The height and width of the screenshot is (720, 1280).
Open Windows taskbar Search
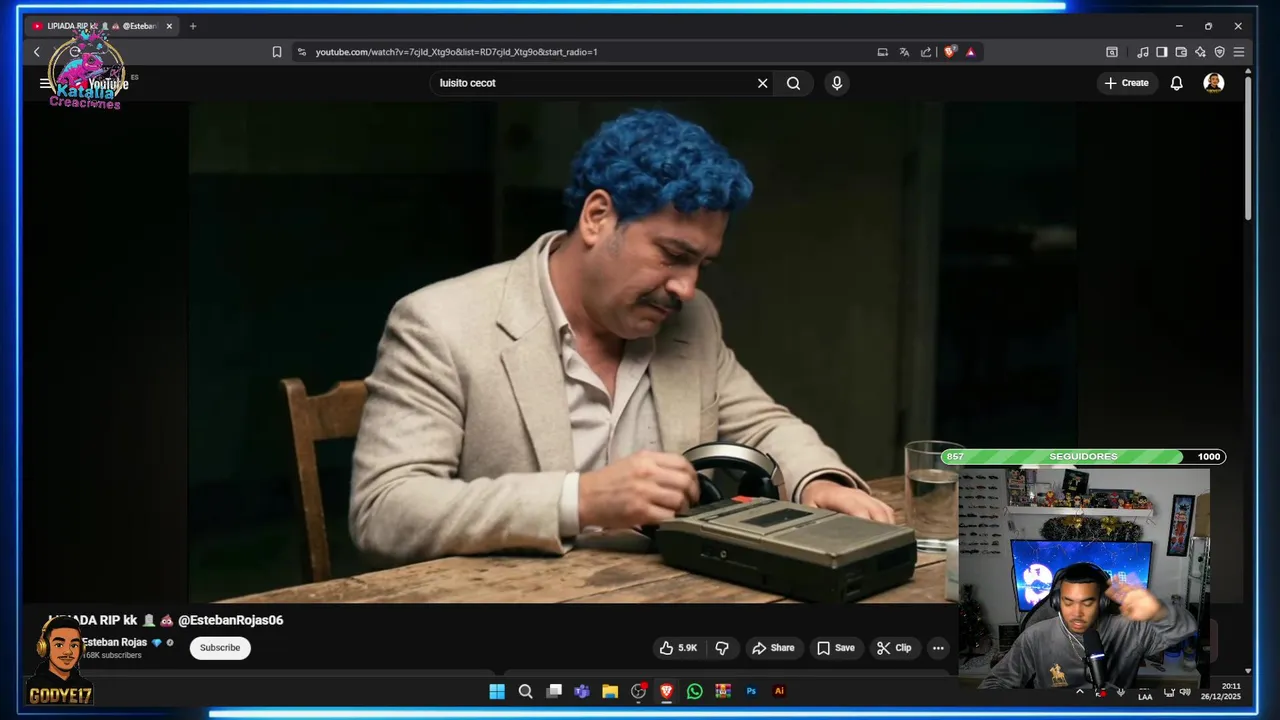[x=525, y=691]
